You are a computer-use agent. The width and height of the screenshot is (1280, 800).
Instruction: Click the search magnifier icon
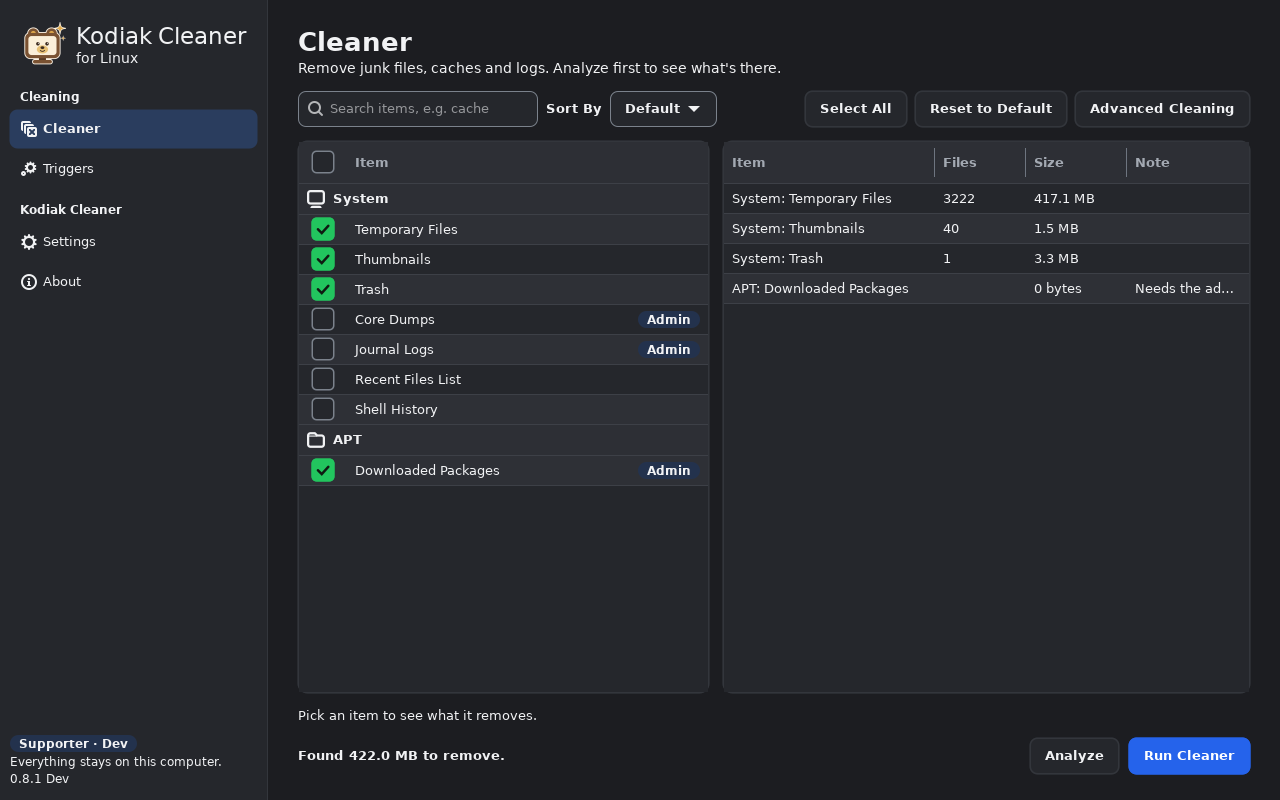pyautogui.click(x=316, y=109)
